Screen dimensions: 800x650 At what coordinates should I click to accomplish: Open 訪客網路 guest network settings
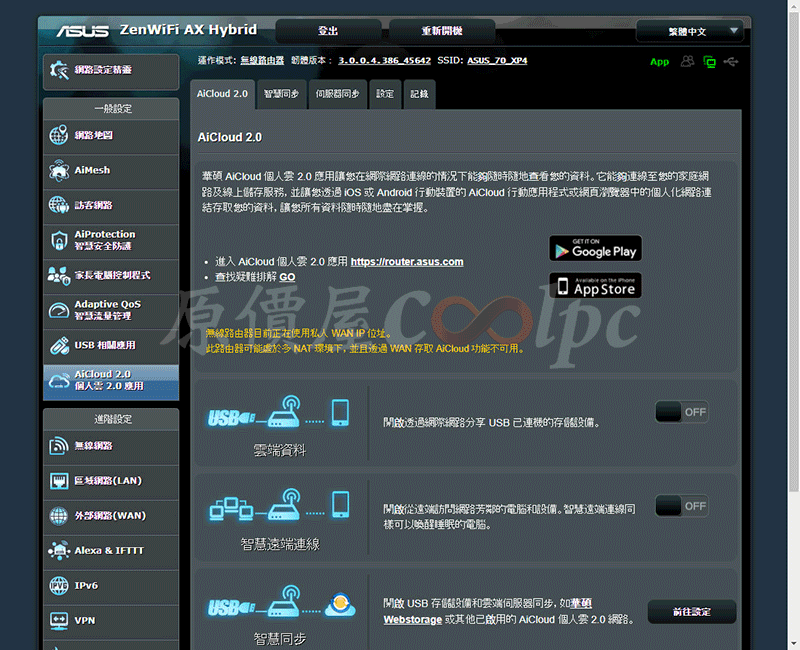pos(111,205)
